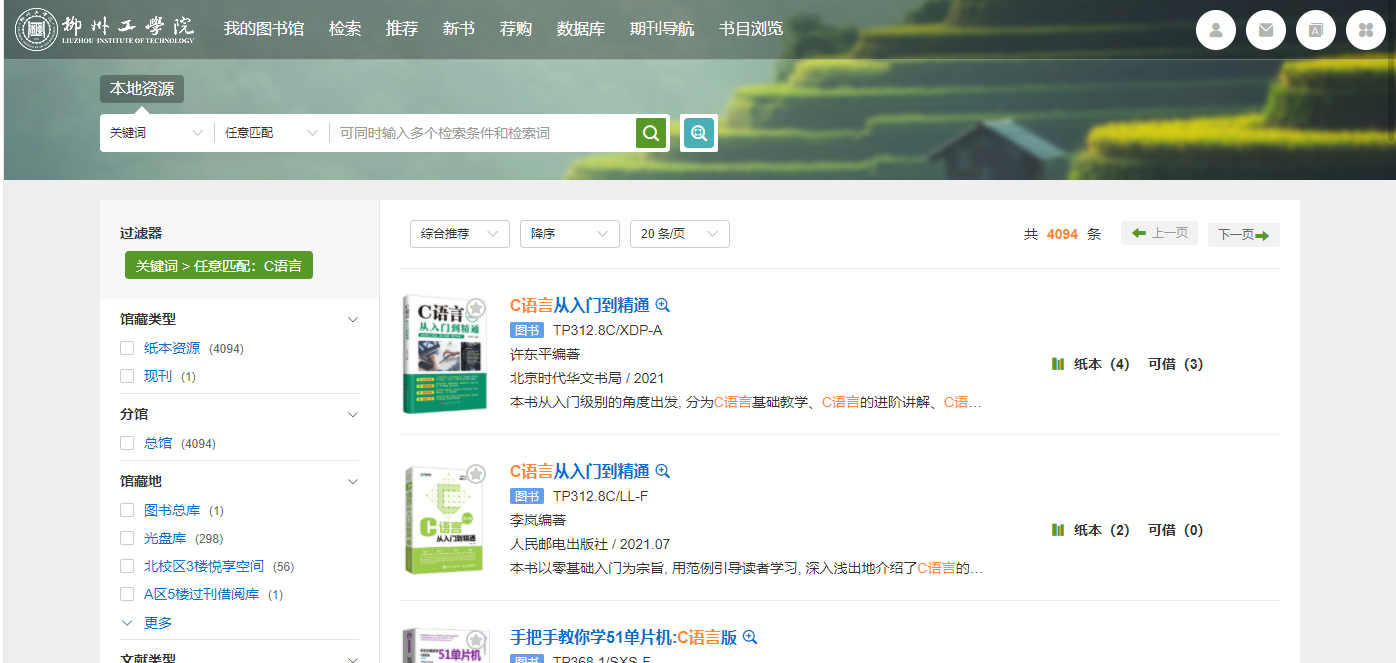Go to the 检索 menu item
Screen dimensions: 1396x663
point(345,29)
